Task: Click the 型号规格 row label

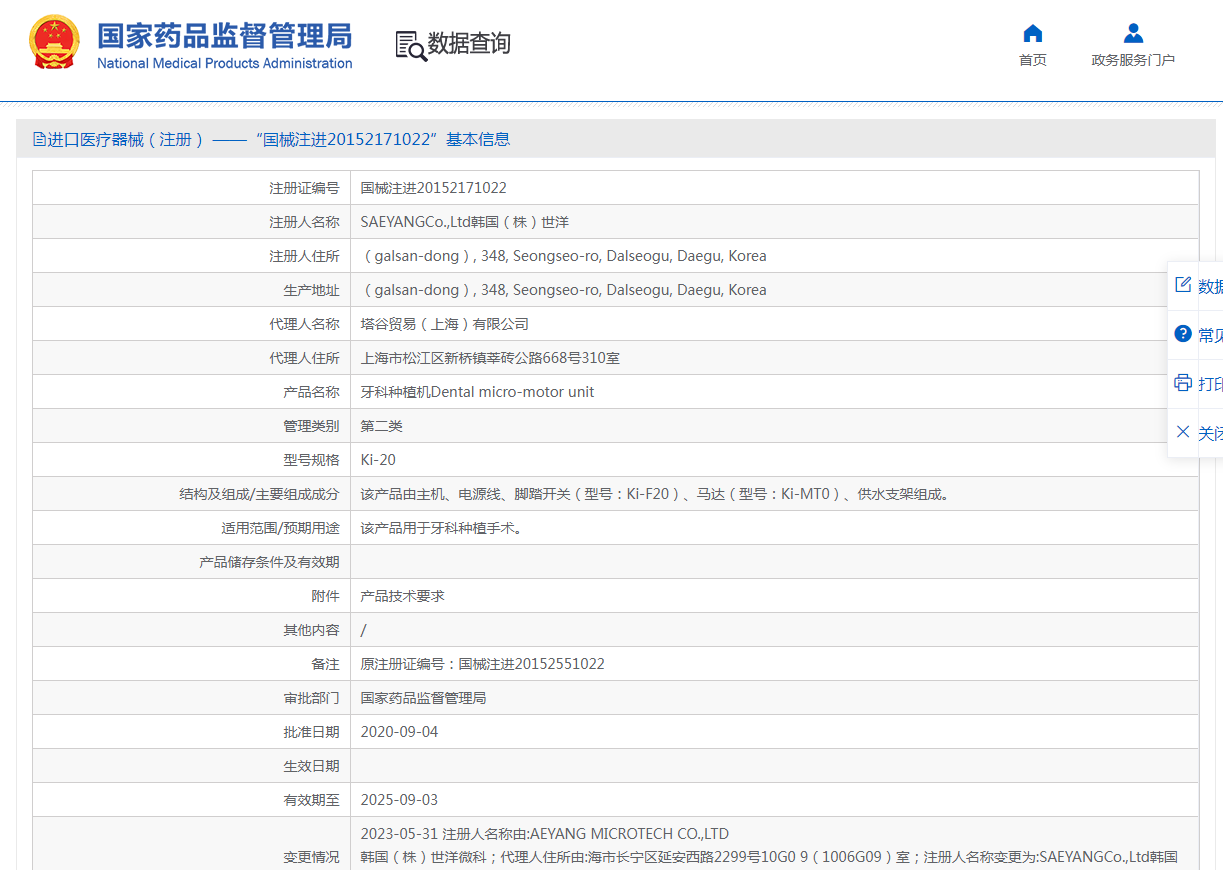Action: click(311, 460)
